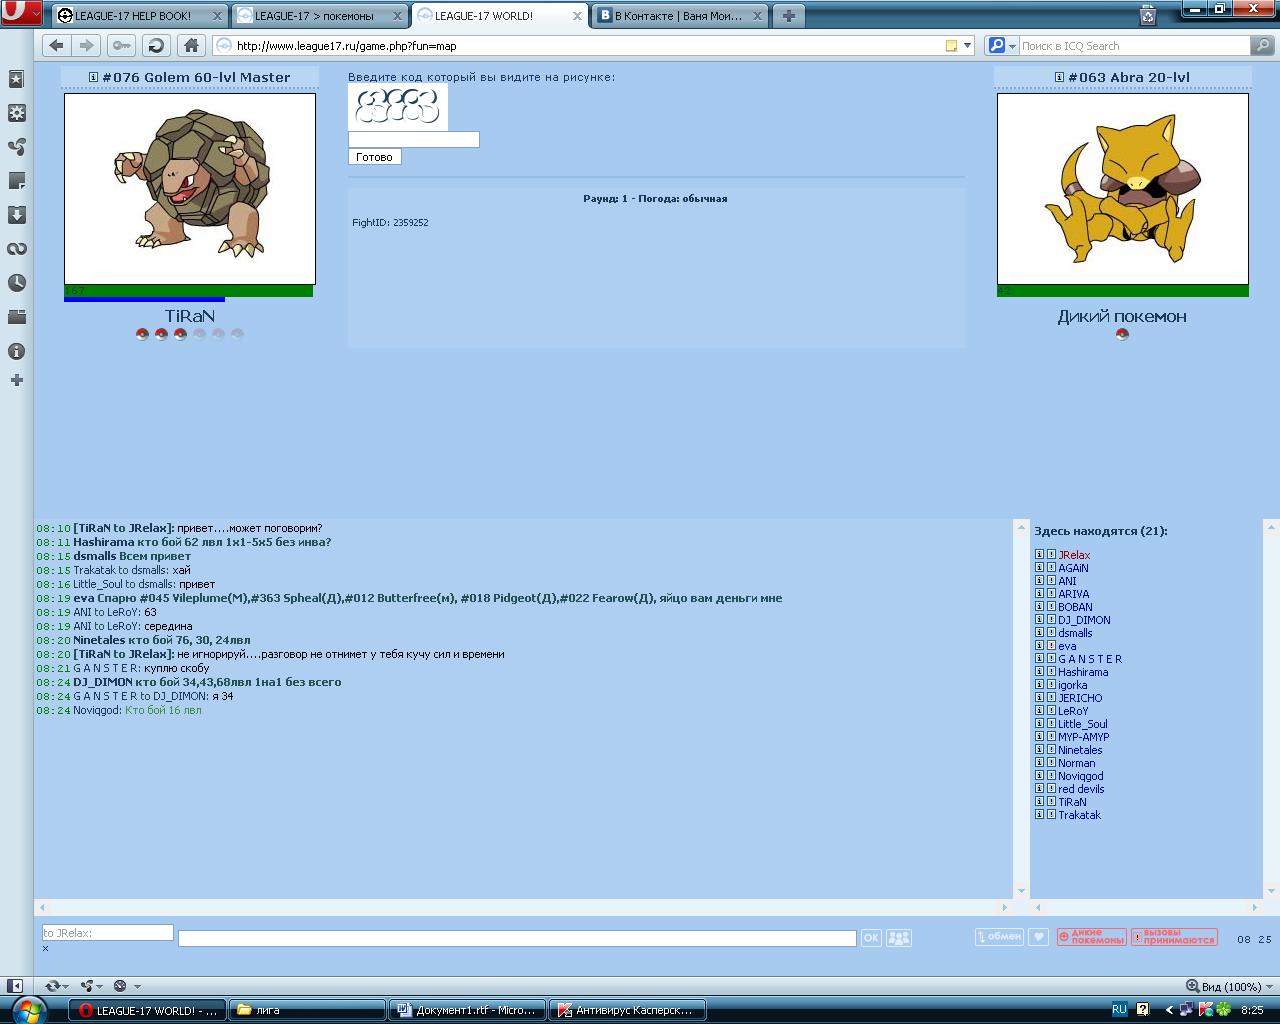Open the password wand key button
Image resolution: width=1280 pixels, height=1024 pixels.
pos(121,45)
